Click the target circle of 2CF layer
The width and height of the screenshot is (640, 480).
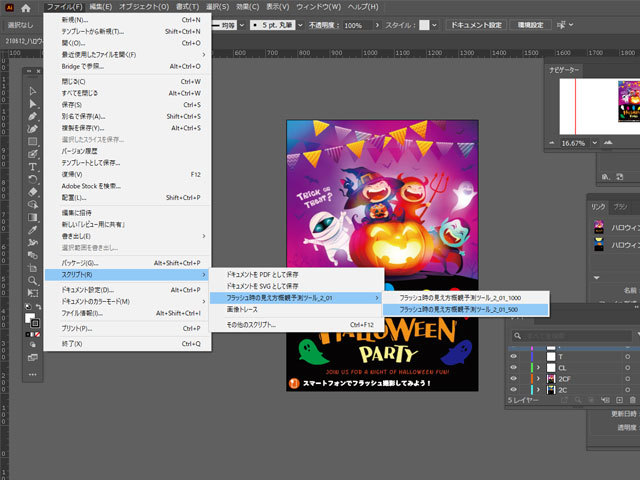[627, 378]
